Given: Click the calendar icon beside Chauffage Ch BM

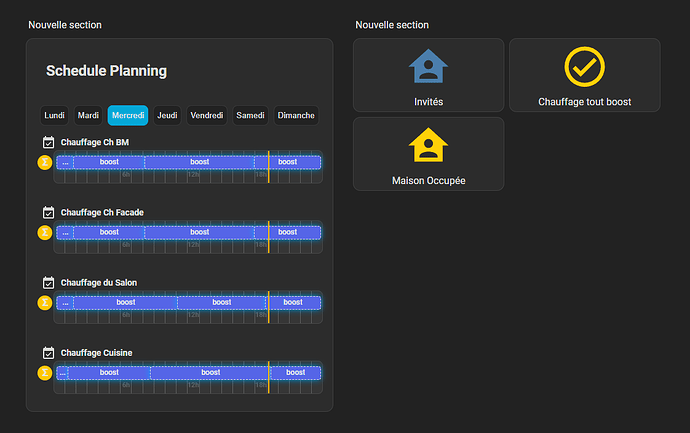Looking at the screenshot, I should (48, 142).
